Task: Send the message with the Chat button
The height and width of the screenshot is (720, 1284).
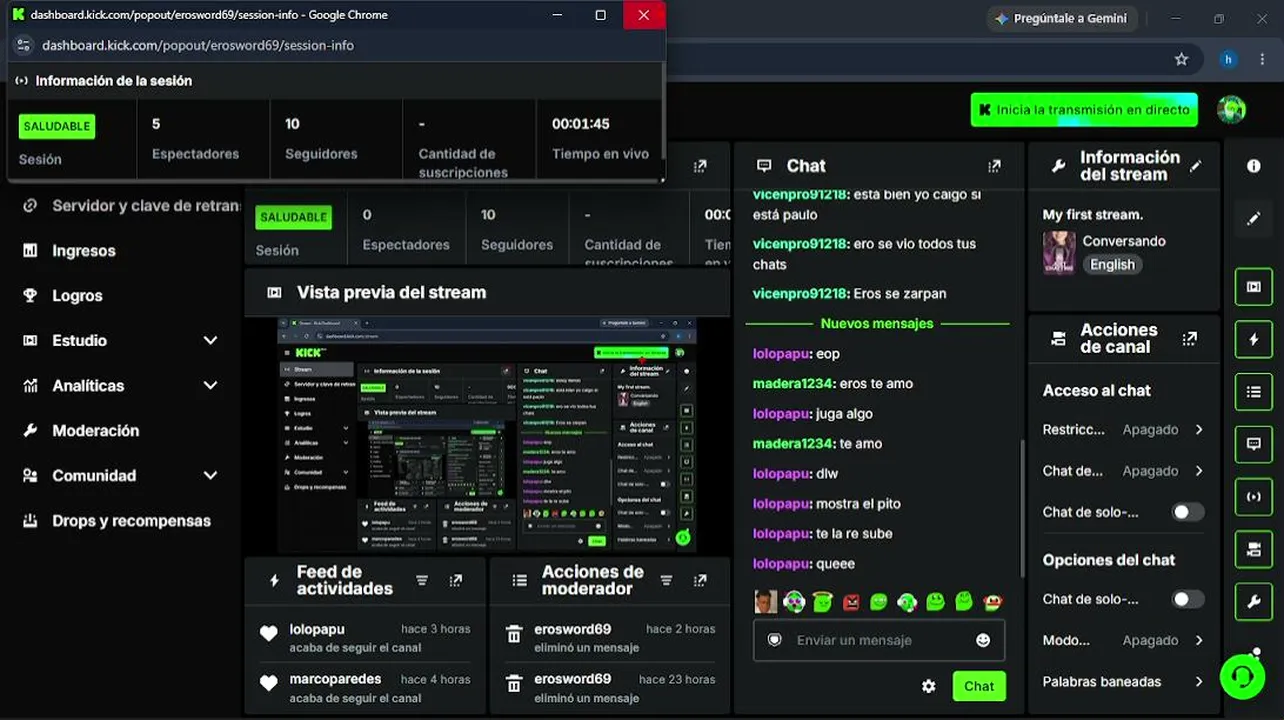Action: [979, 686]
